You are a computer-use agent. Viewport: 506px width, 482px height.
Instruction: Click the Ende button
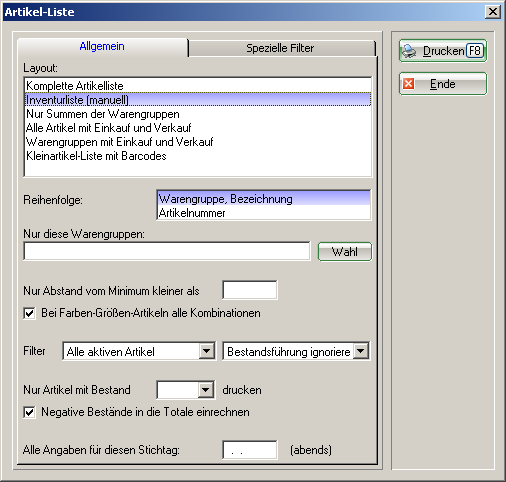tap(443, 84)
